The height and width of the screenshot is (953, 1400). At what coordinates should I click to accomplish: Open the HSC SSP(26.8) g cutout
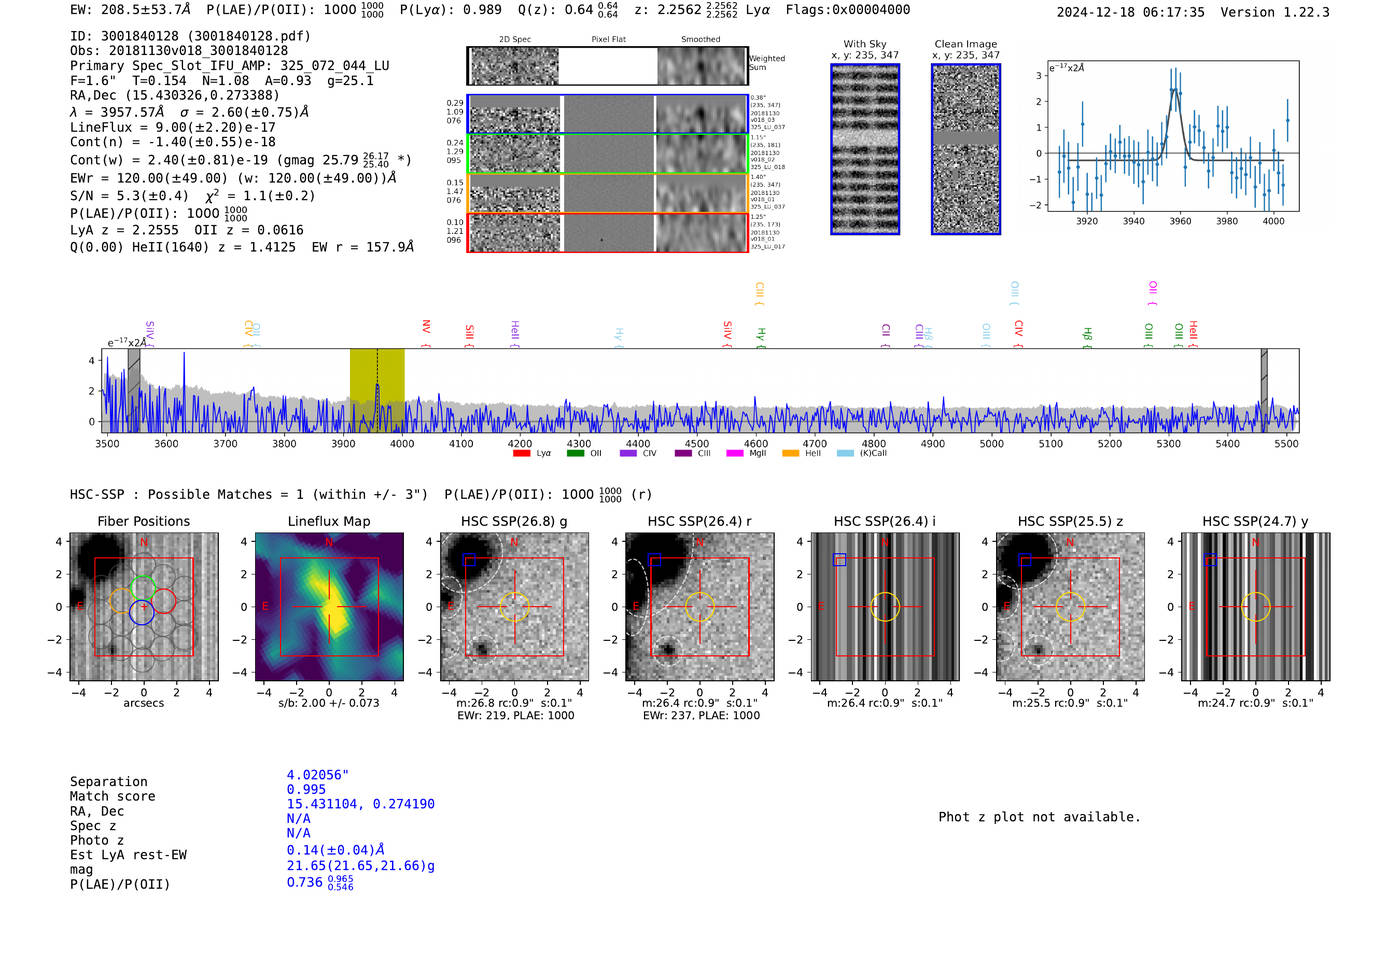point(514,607)
